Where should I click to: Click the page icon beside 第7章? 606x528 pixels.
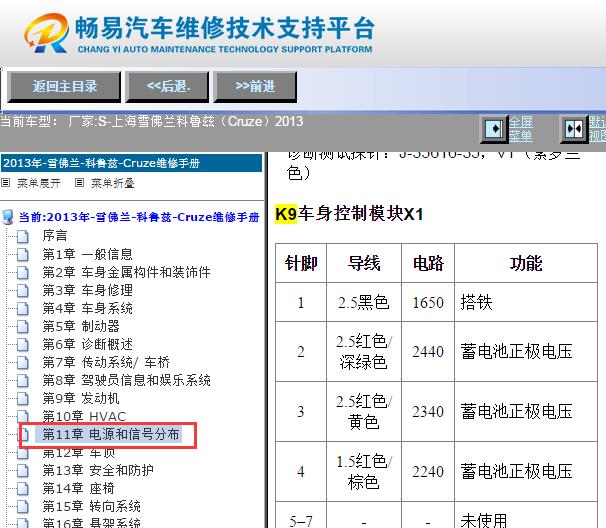tap(23, 363)
